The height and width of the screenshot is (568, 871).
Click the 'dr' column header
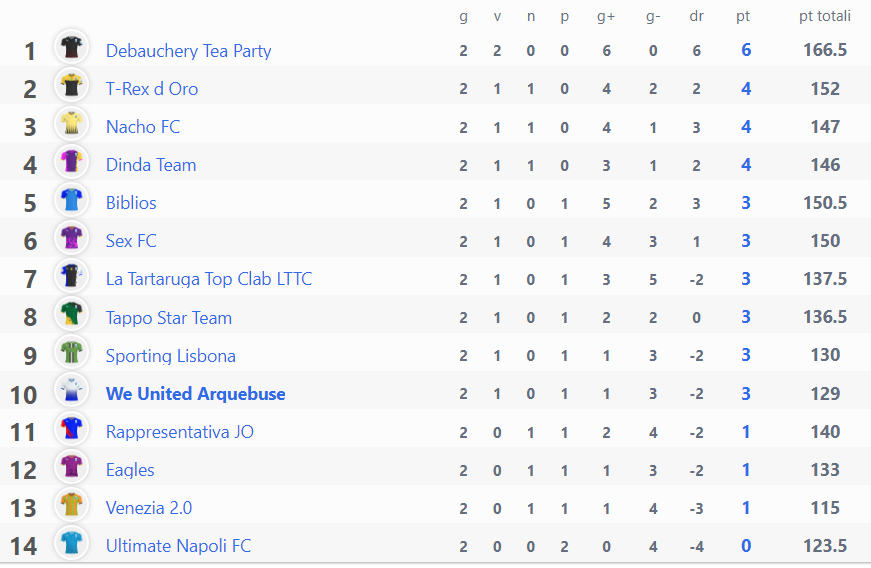point(697,16)
